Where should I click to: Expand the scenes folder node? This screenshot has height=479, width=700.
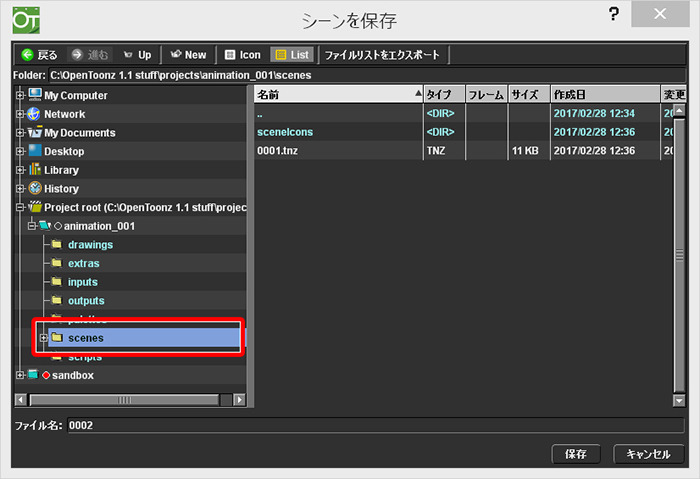click(43, 338)
